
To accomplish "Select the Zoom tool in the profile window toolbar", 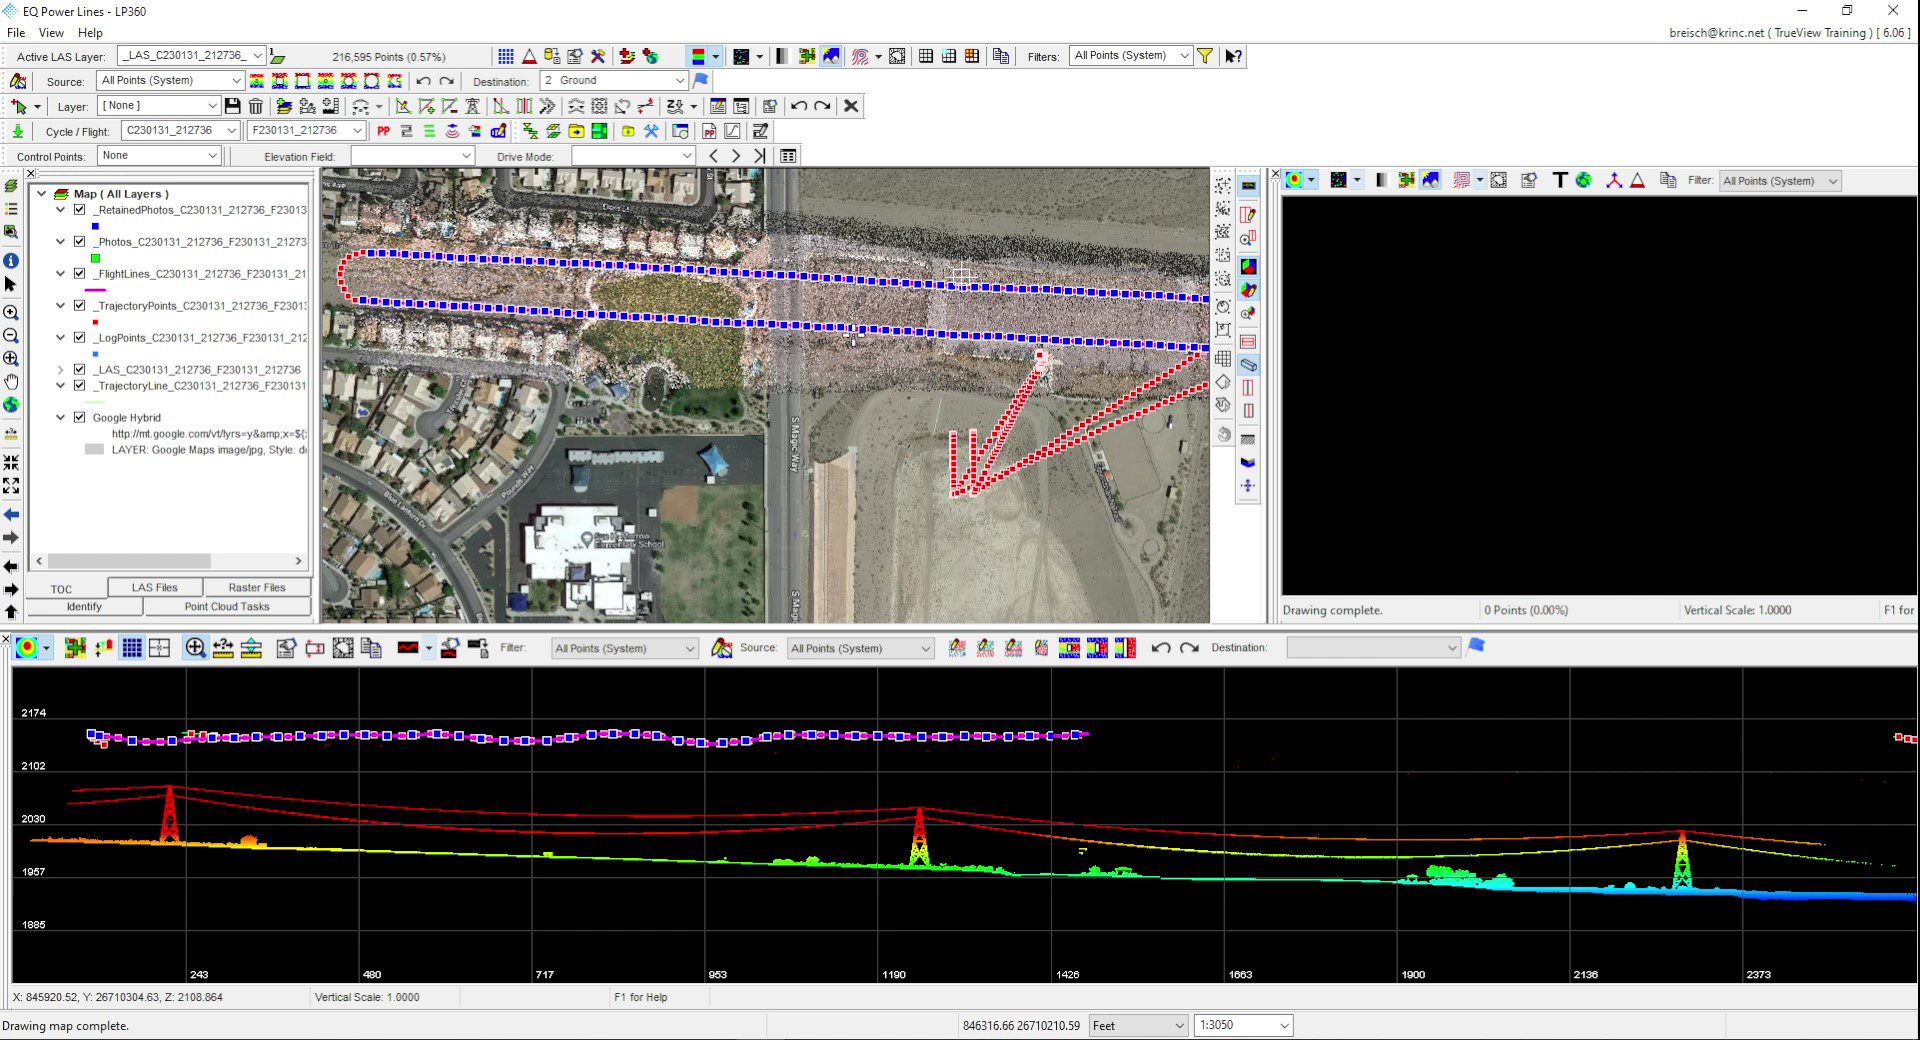I will 196,648.
